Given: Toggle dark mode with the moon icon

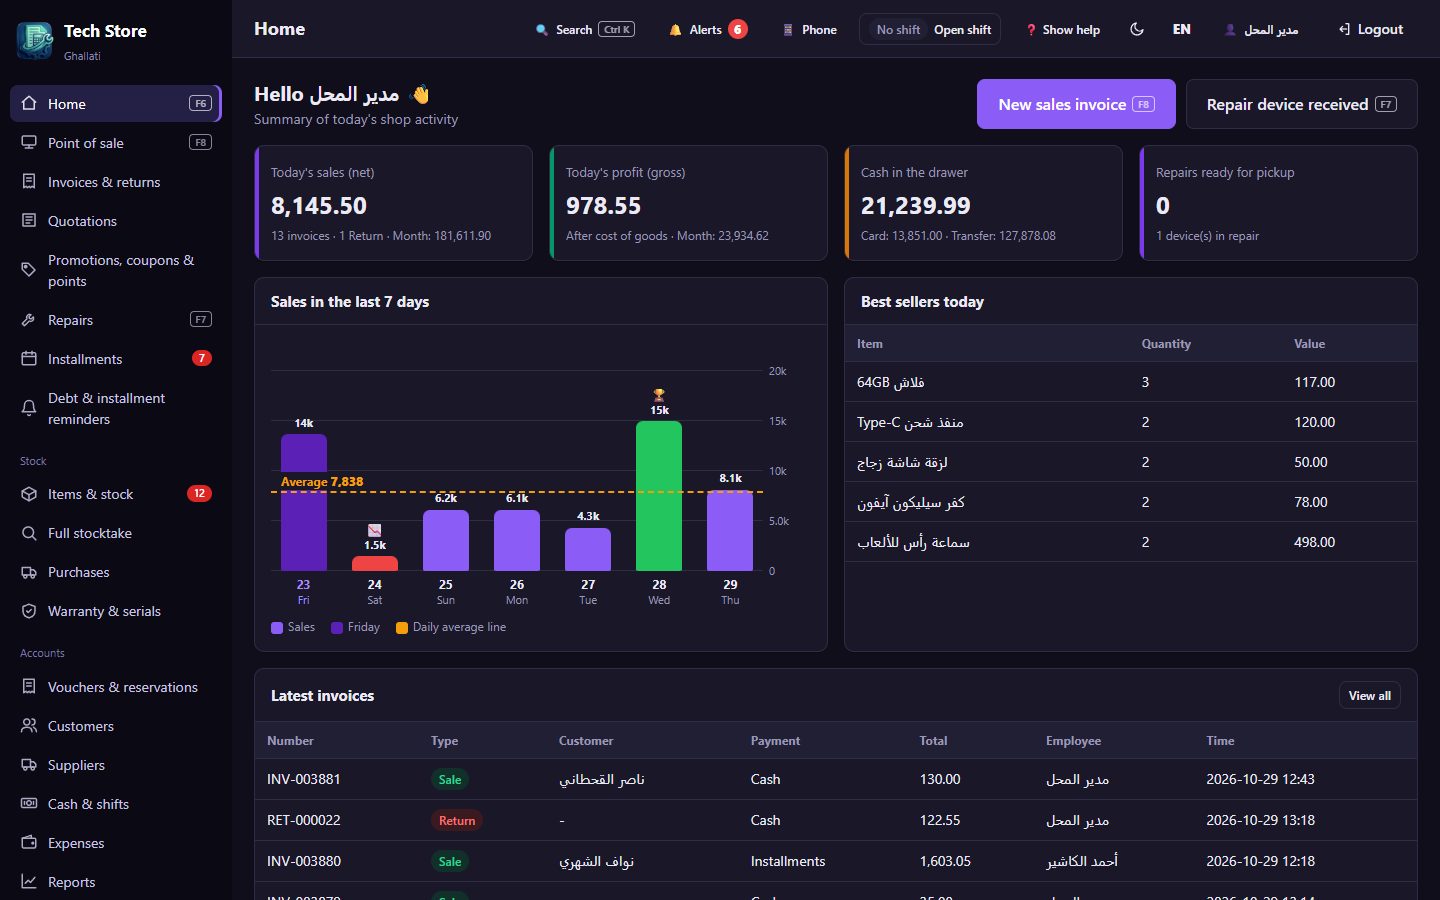Looking at the screenshot, I should click(1137, 30).
